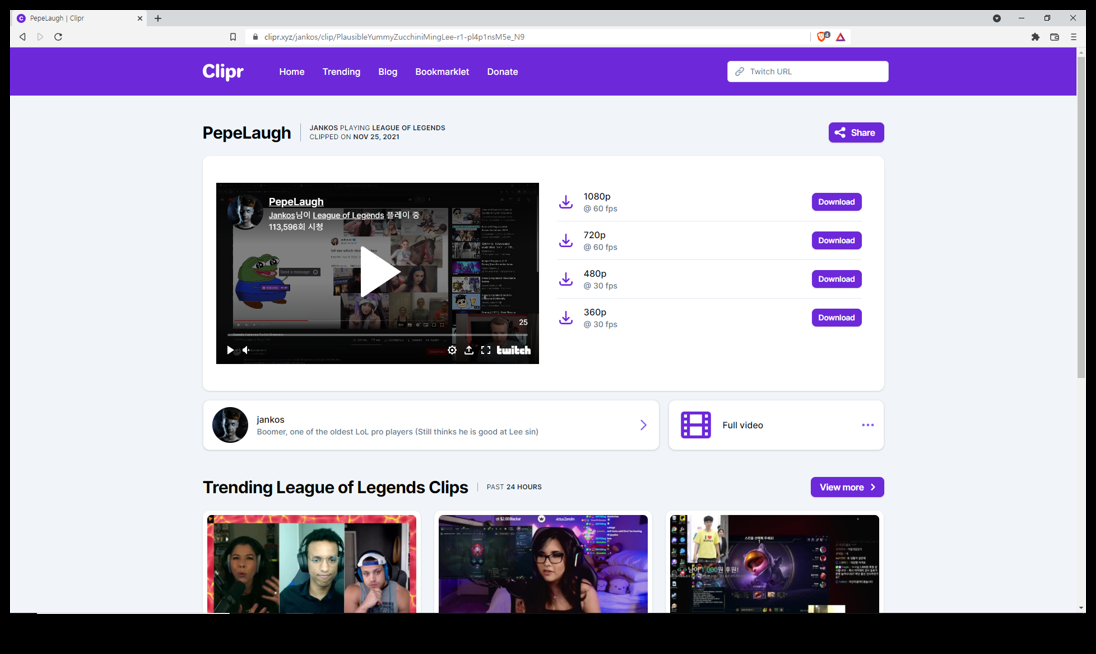The width and height of the screenshot is (1096, 654).
Task: Click the 360p download arrow icon
Action: 566,317
